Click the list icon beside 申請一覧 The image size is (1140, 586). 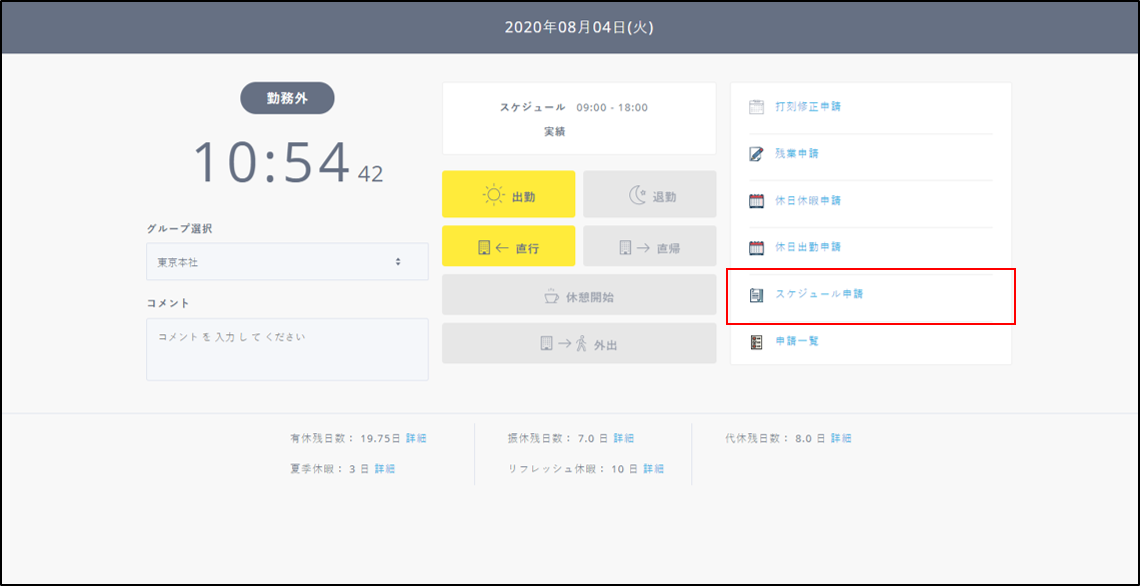(x=756, y=342)
